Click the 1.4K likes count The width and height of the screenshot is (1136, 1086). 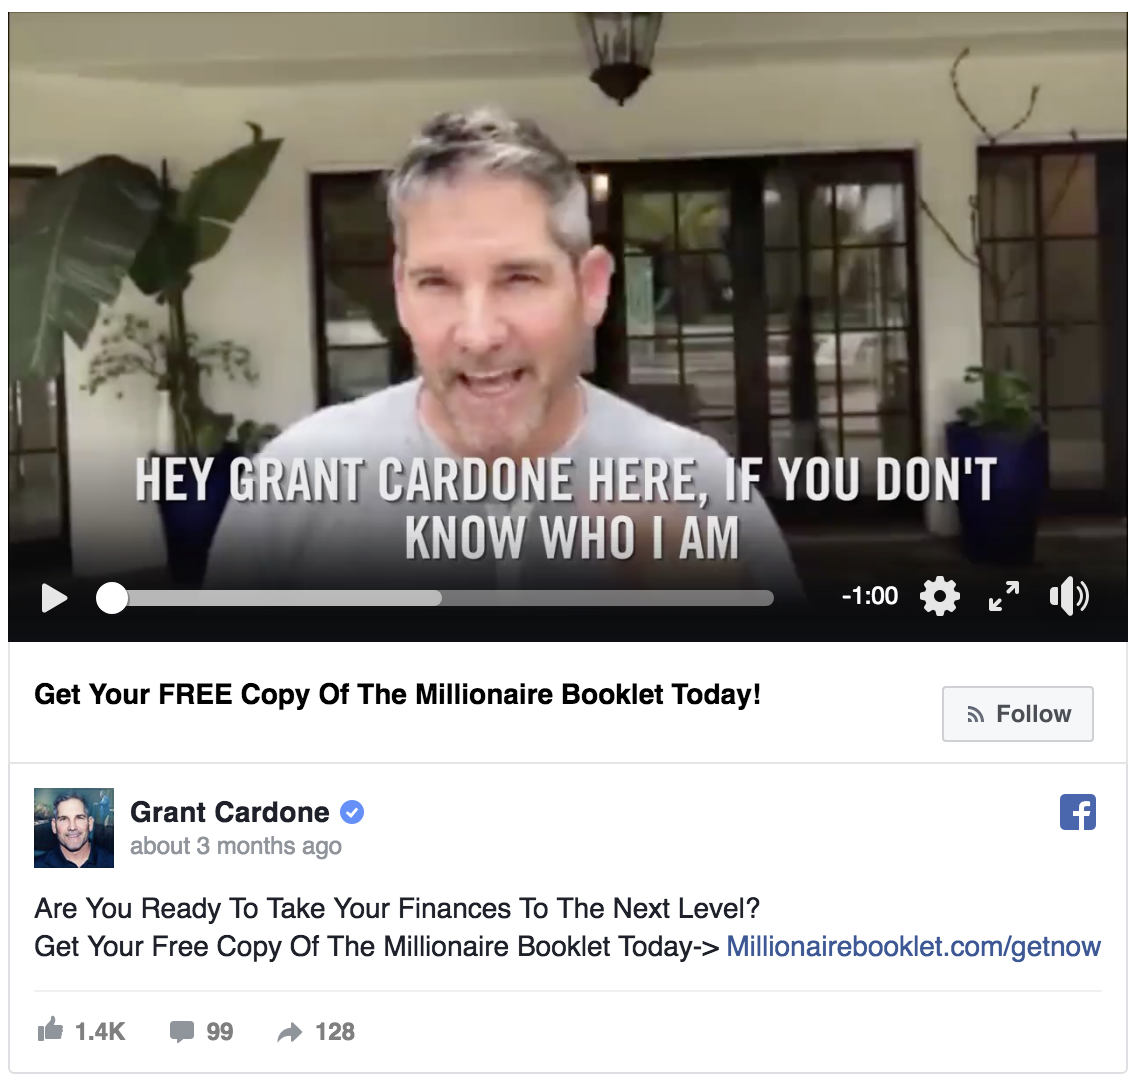pos(101,1032)
